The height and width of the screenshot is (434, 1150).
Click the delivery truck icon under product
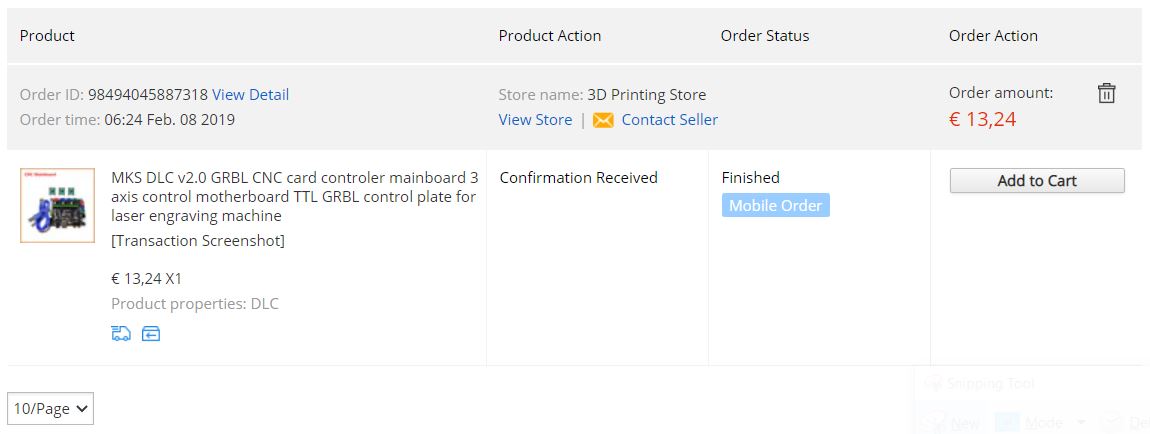point(121,333)
